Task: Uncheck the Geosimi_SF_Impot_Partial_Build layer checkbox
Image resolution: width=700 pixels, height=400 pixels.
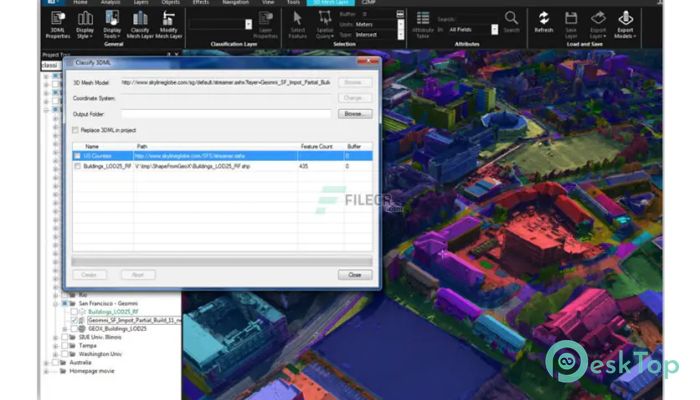Action: coord(74,320)
